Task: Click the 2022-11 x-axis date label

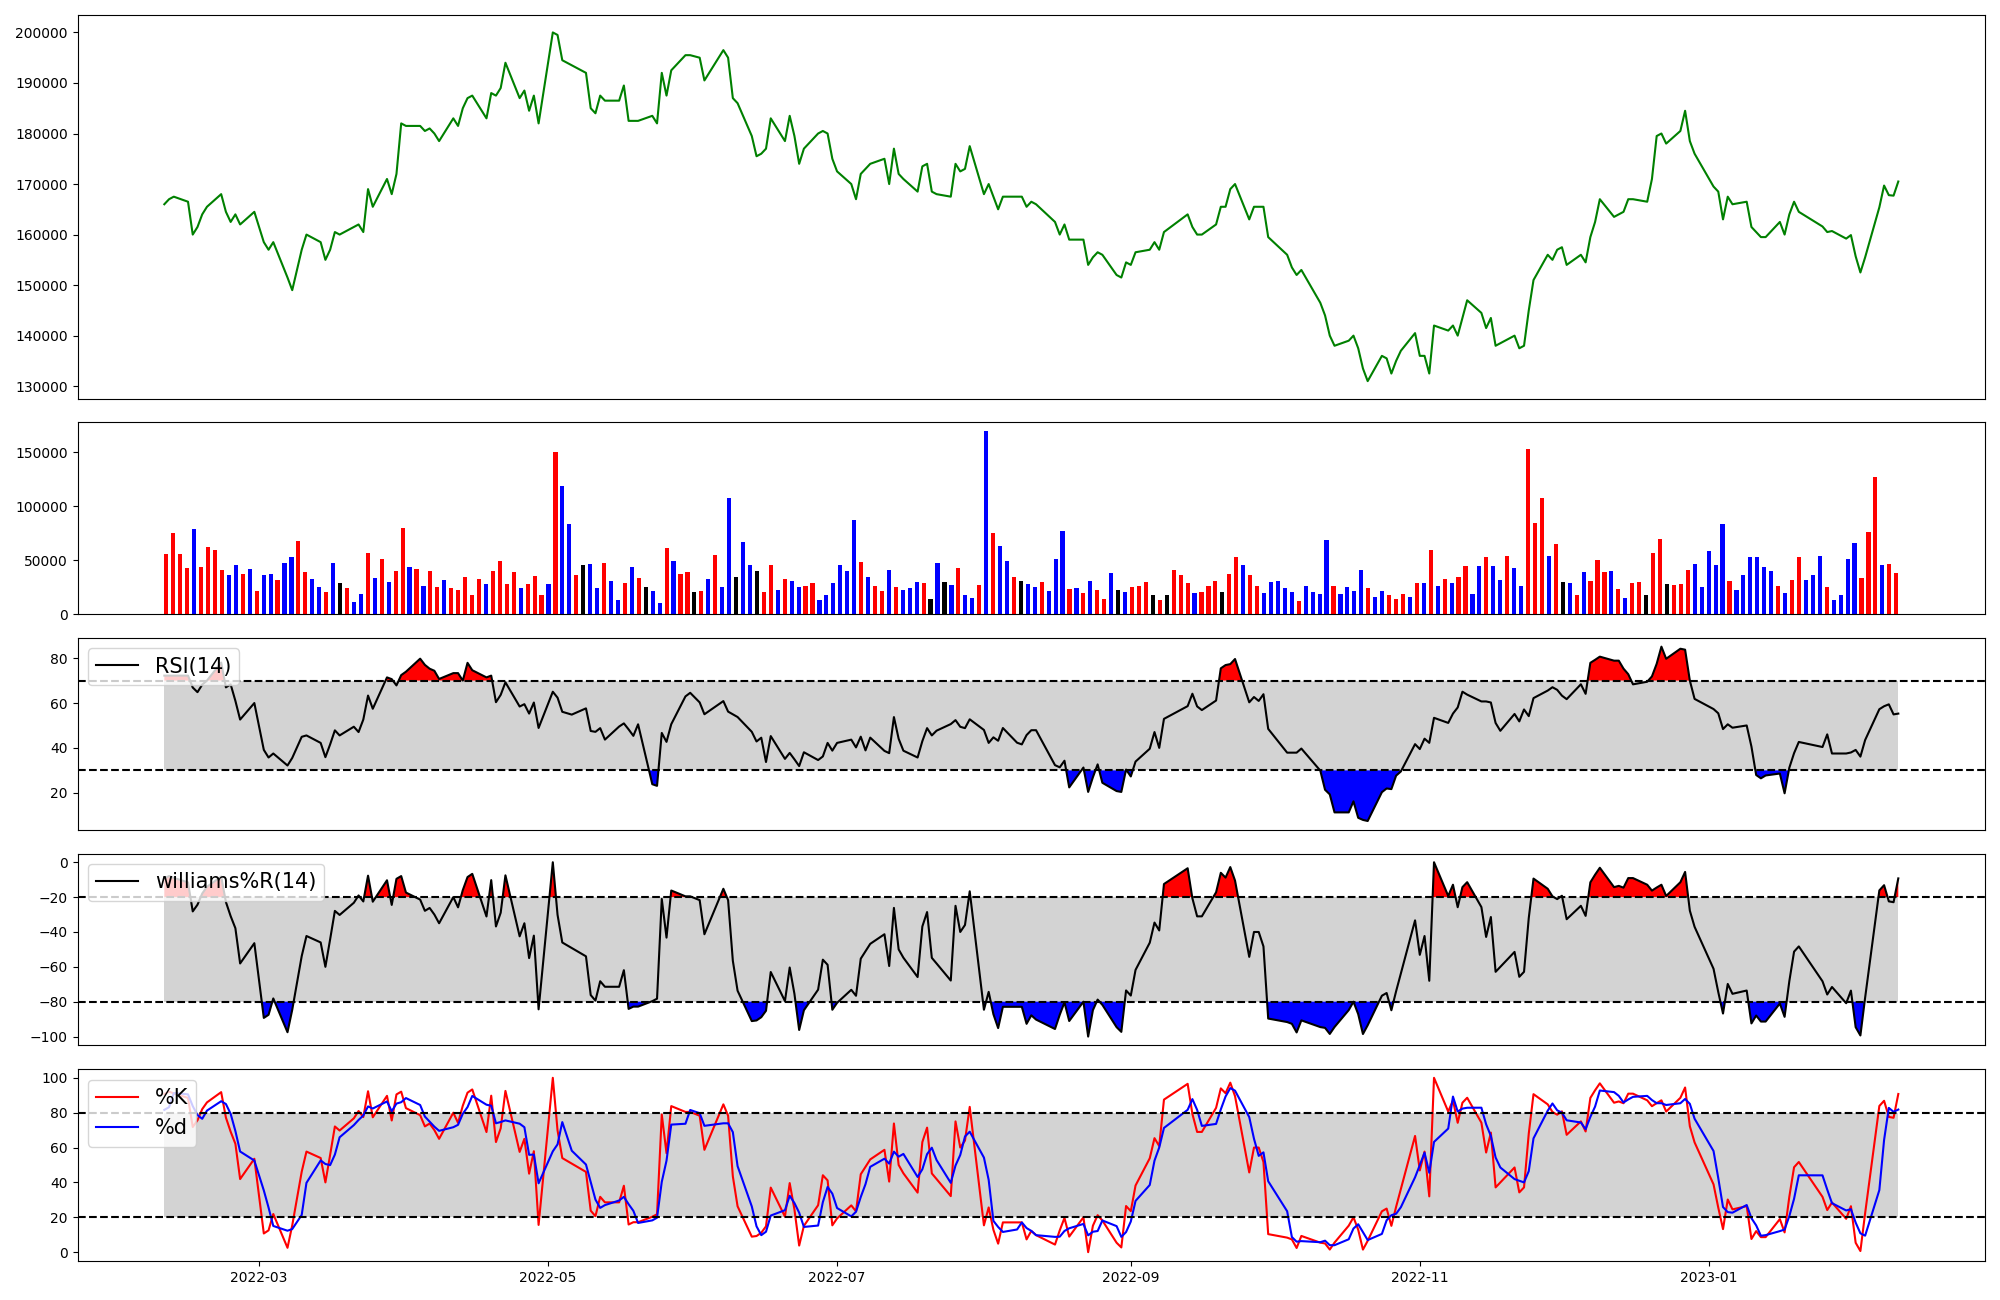Action: coord(1420,1277)
